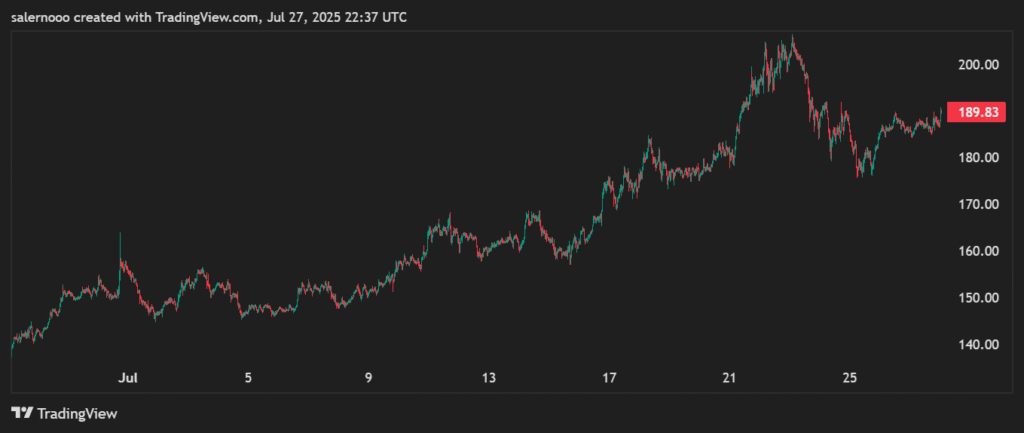Click the '9' date label on the time axis
The width and height of the screenshot is (1024, 433).
368,378
